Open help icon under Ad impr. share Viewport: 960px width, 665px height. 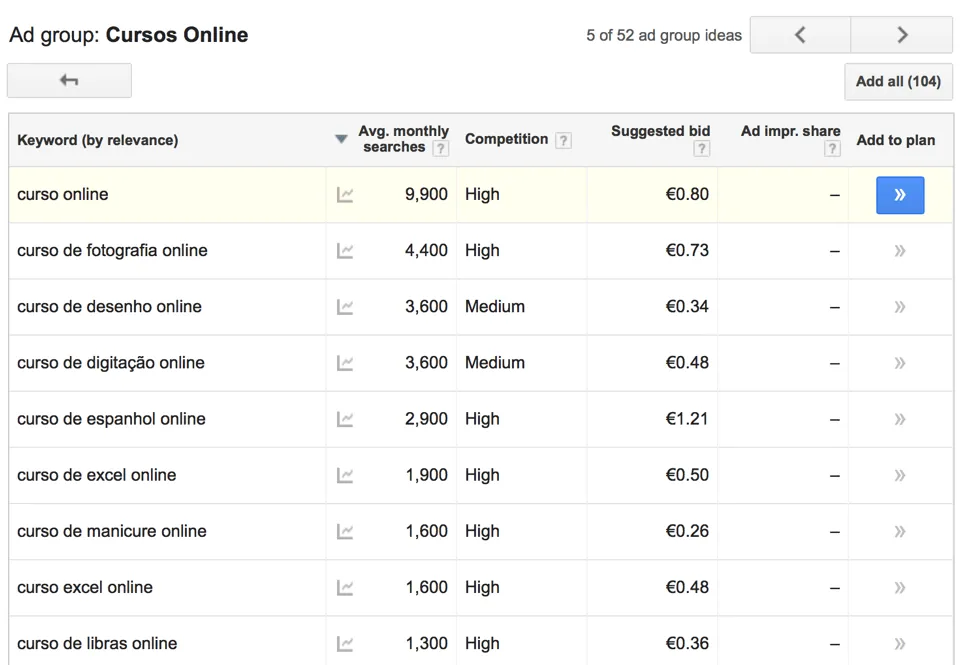832,148
